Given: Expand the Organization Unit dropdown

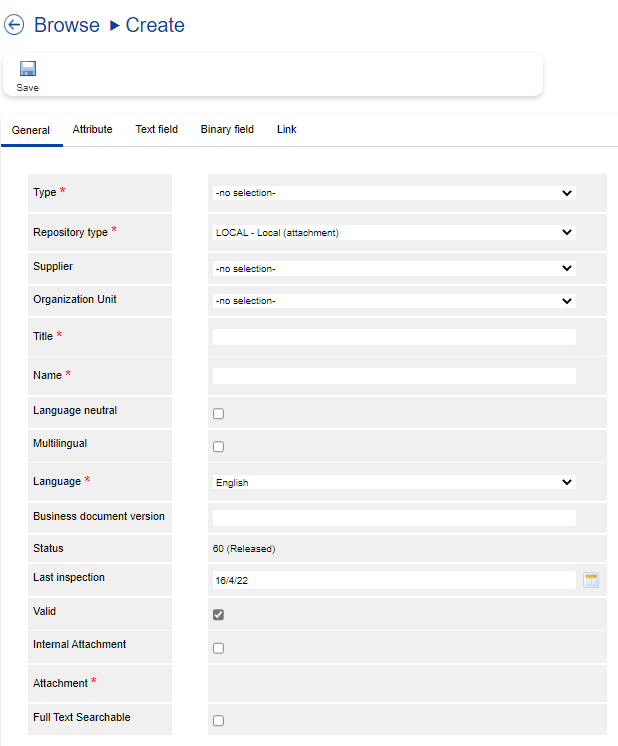Looking at the screenshot, I should pyautogui.click(x=394, y=301).
